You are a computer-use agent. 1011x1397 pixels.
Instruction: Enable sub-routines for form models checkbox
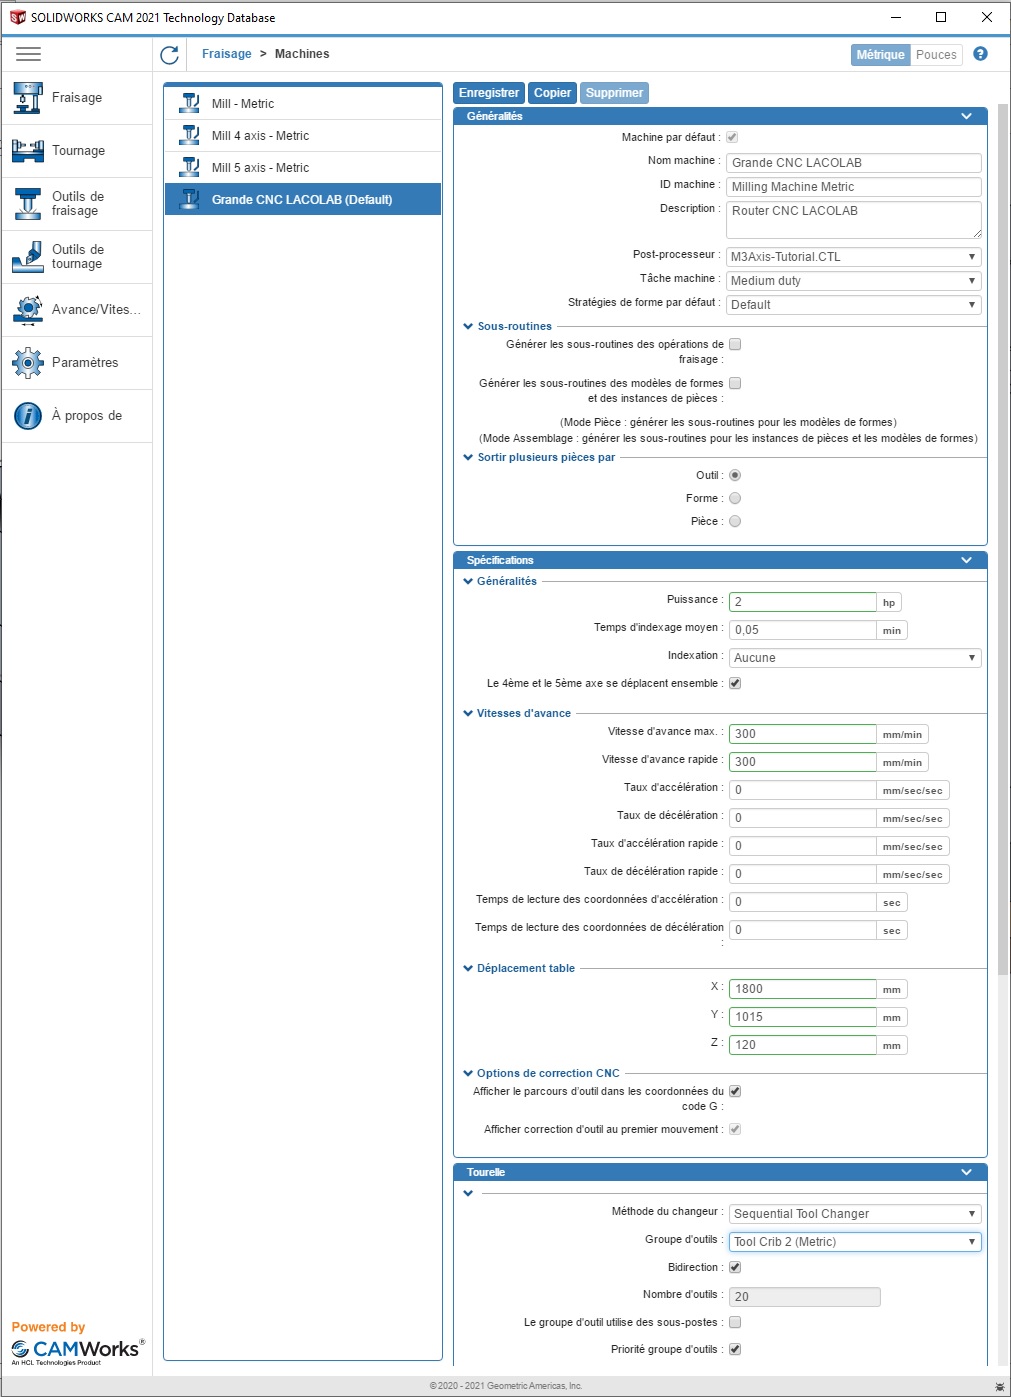[735, 383]
